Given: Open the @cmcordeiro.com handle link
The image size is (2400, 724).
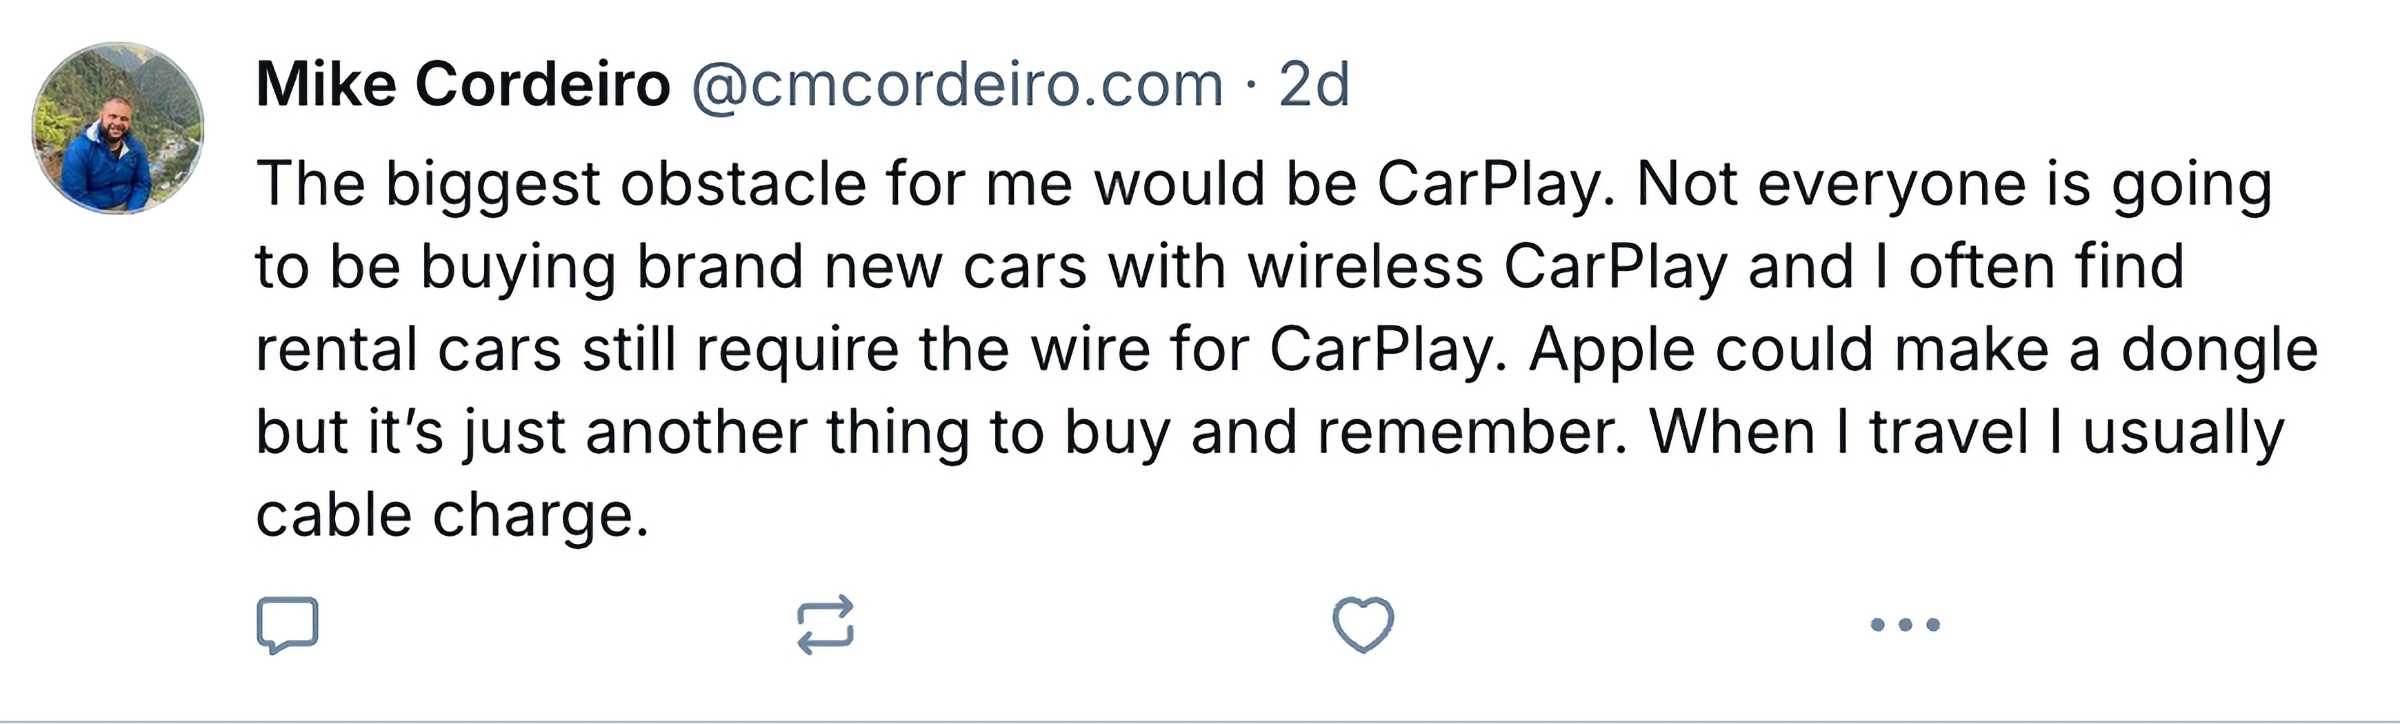Looking at the screenshot, I should pos(957,84).
